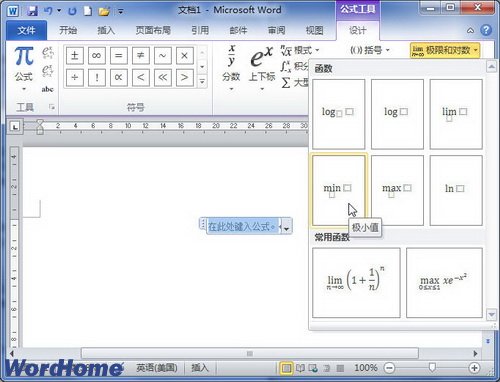Click the equation placeholder 在此处键入公式
The image size is (500, 382).
click(242, 227)
